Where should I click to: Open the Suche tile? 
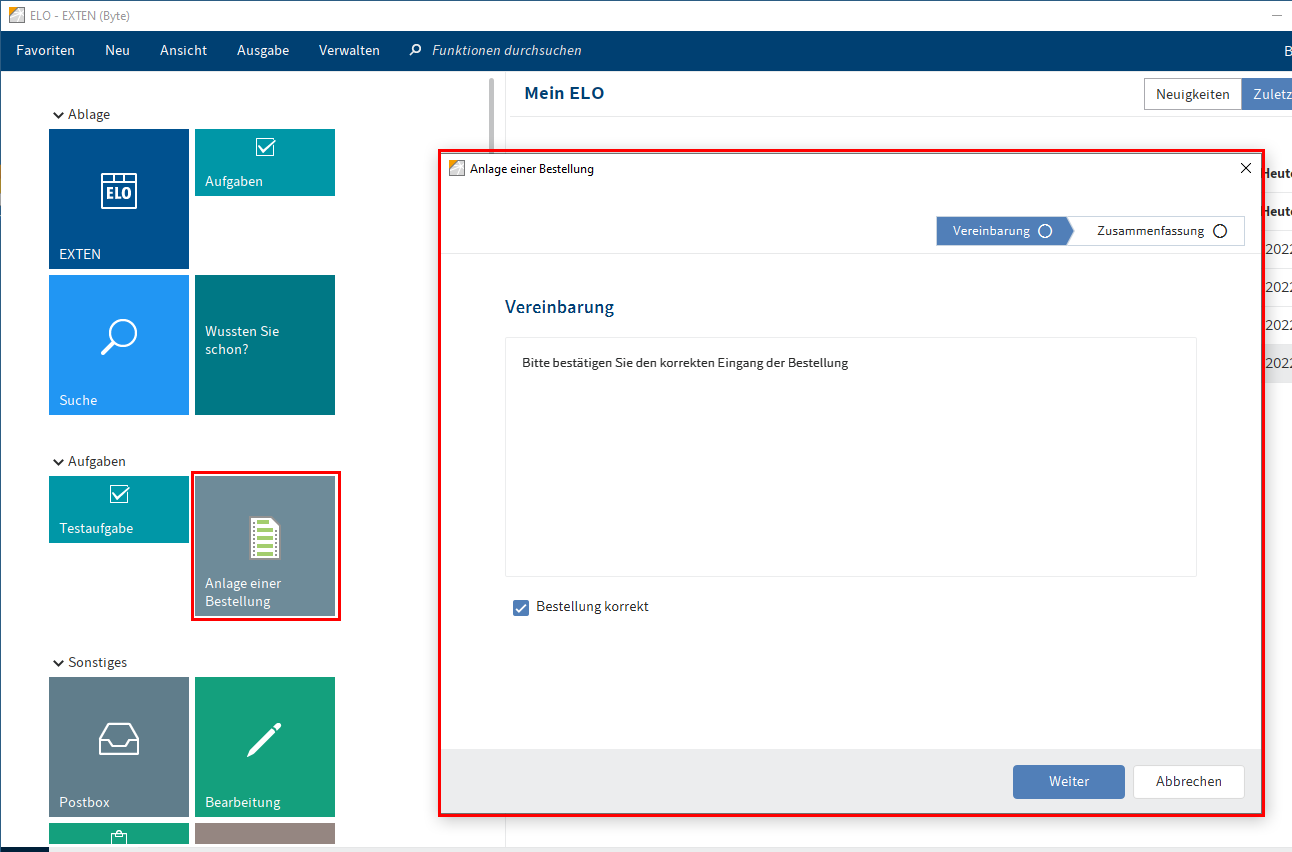119,345
